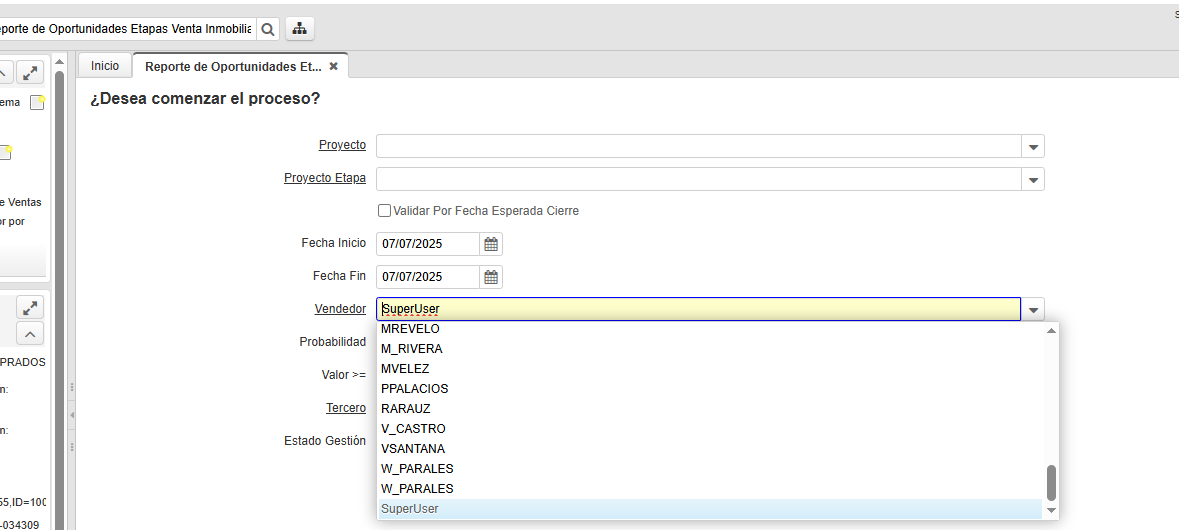
Task: Click into the Fecha Inicio date field
Action: click(x=426, y=244)
